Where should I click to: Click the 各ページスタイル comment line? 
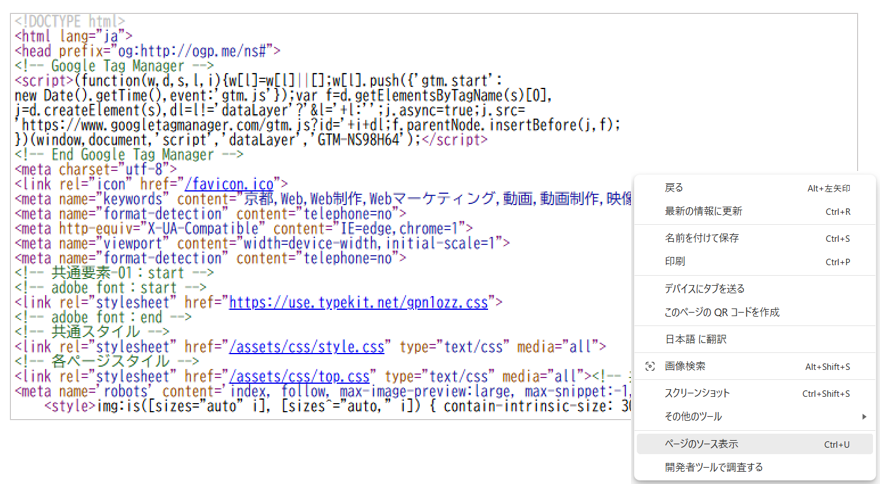pos(107,361)
